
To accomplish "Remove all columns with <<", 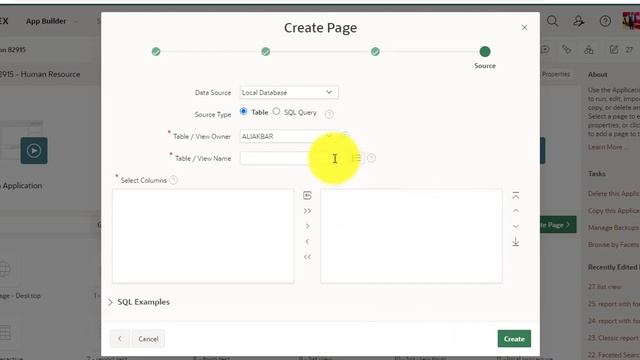I will [307, 257].
